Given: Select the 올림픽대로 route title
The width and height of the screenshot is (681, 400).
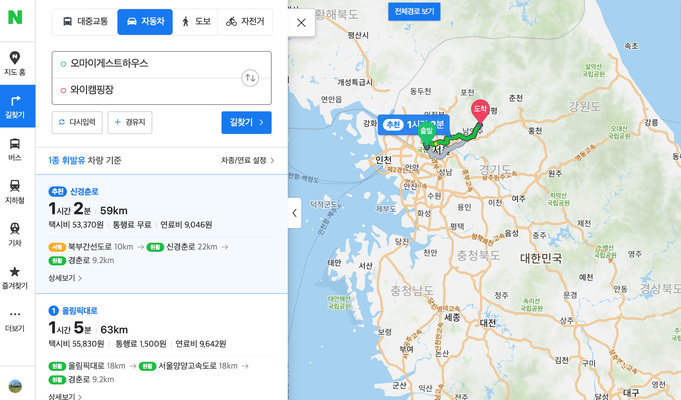Looking at the screenshot, I should click(x=79, y=311).
